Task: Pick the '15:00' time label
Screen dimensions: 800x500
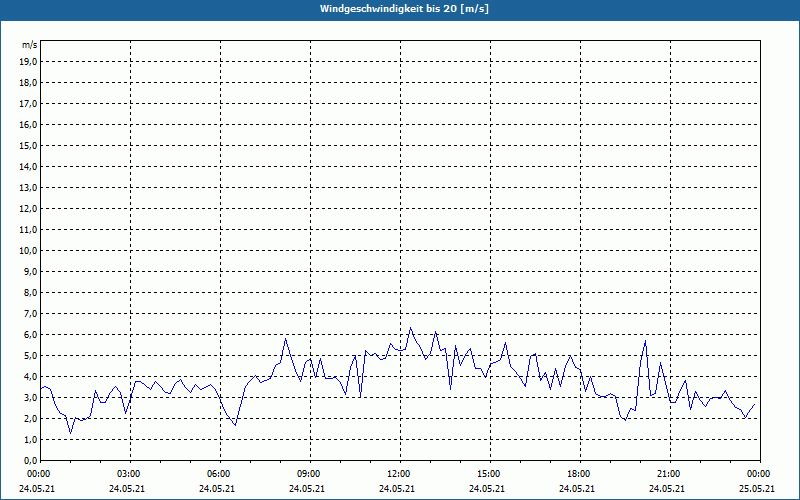Action: point(489,474)
